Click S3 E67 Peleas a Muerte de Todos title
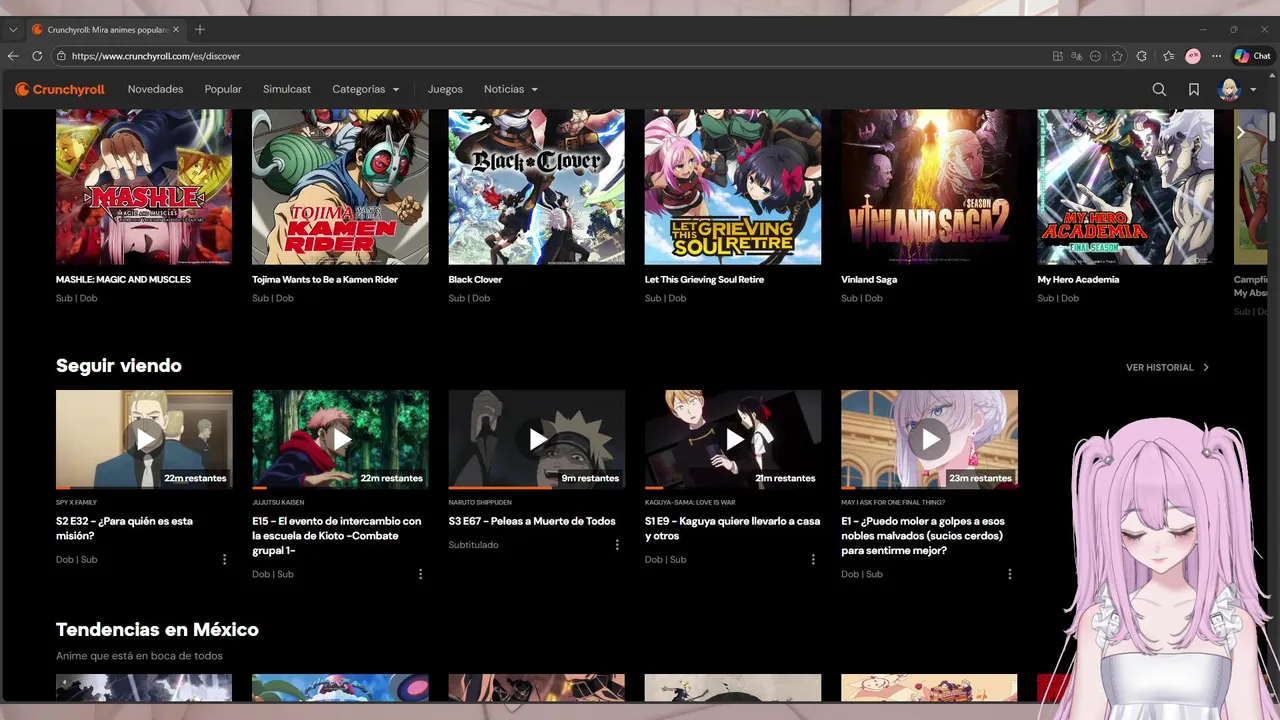The image size is (1280, 720). [x=532, y=521]
